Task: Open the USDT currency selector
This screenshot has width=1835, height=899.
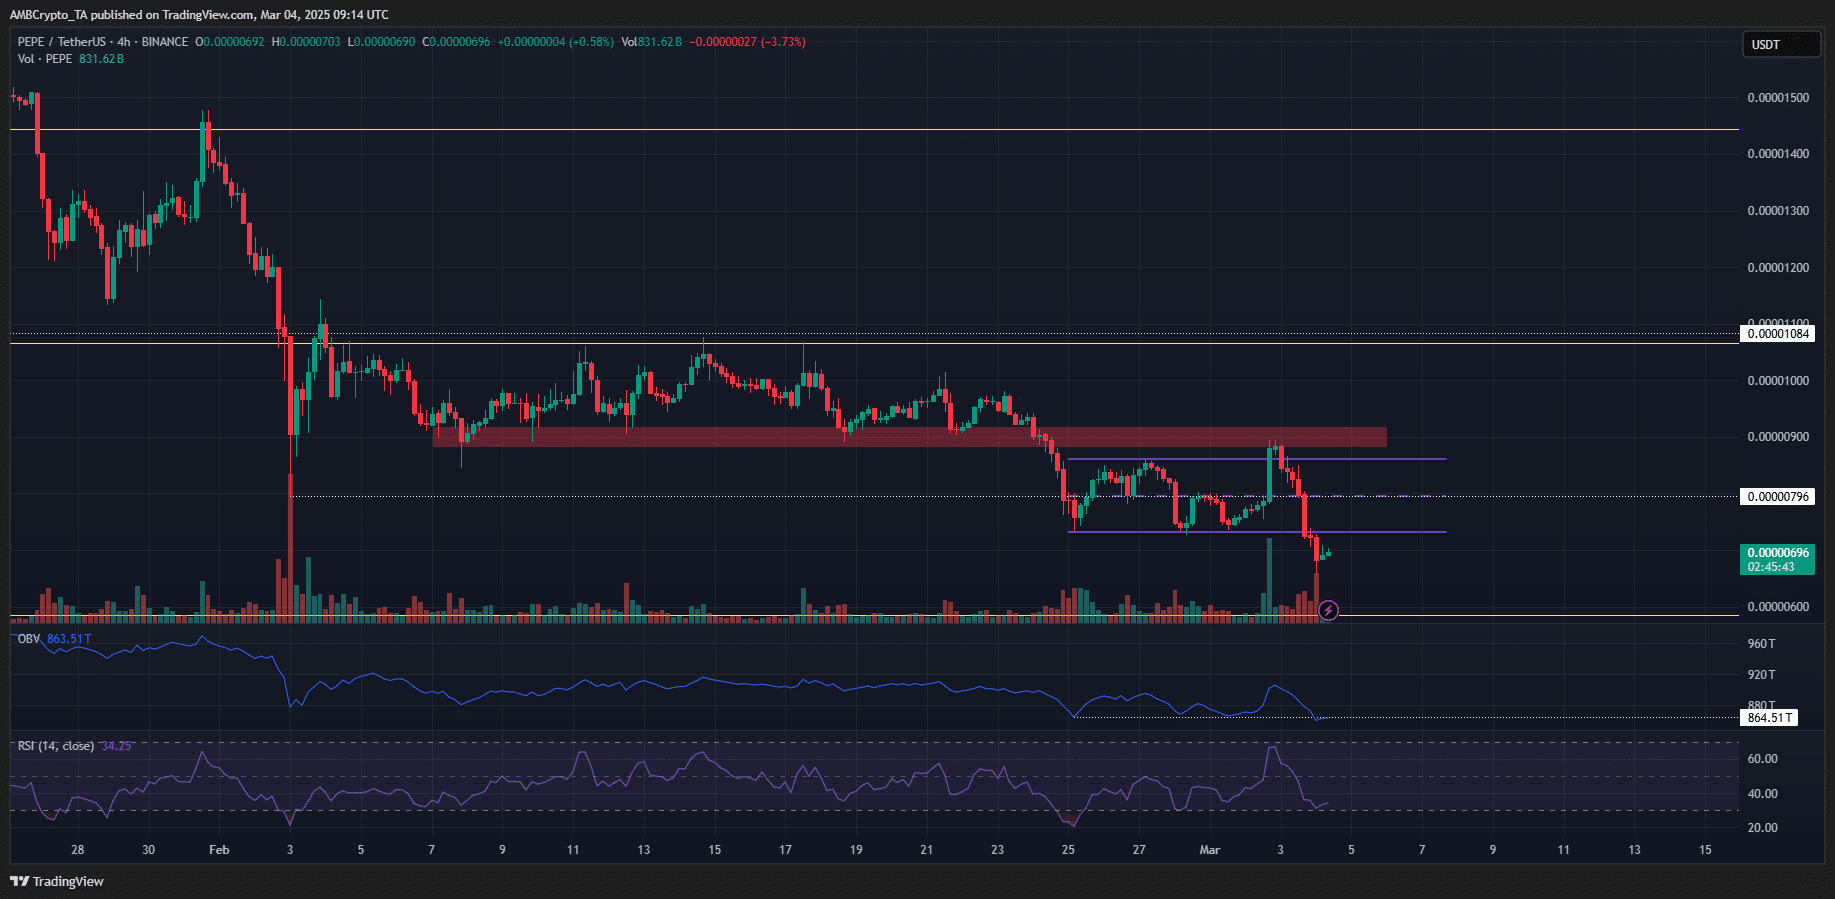Action: pyautogui.click(x=1781, y=44)
